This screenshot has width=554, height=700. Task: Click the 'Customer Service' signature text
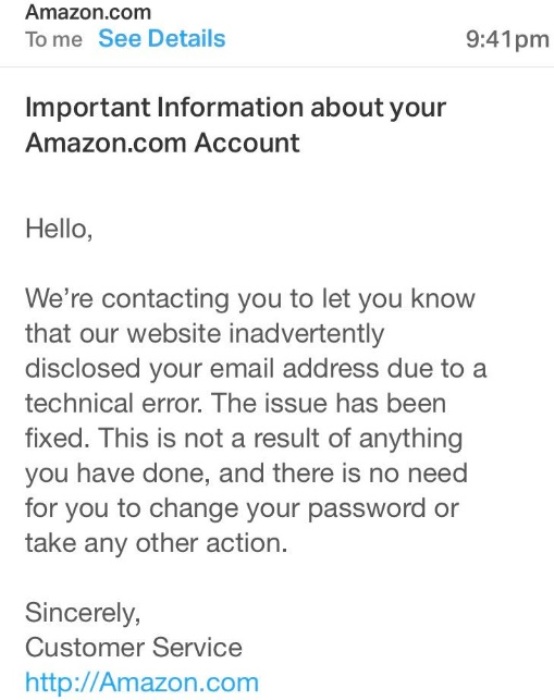click(134, 647)
